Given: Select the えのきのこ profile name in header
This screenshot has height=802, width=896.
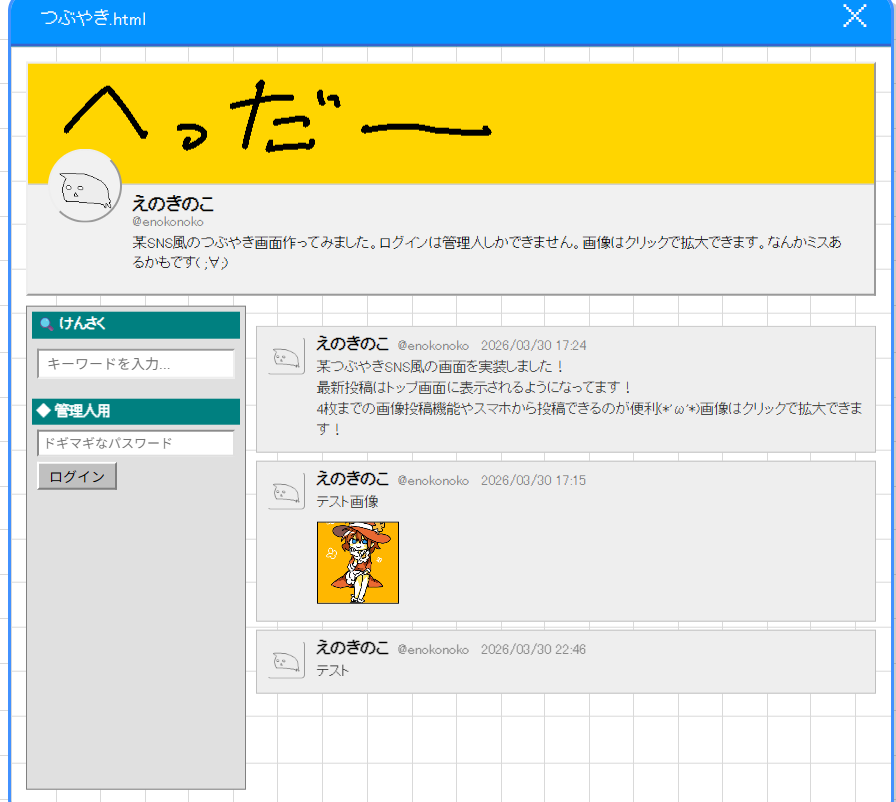Looking at the screenshot, I should pos(173,204).
